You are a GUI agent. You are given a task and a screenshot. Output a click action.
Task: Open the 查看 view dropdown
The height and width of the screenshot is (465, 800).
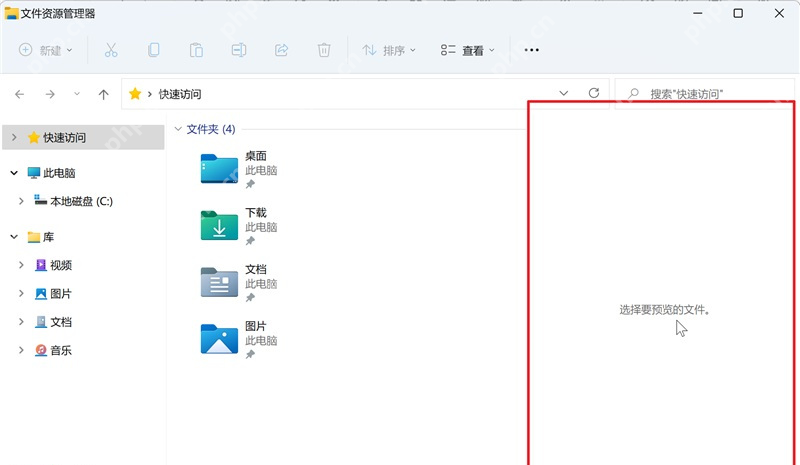click(467, 50)
